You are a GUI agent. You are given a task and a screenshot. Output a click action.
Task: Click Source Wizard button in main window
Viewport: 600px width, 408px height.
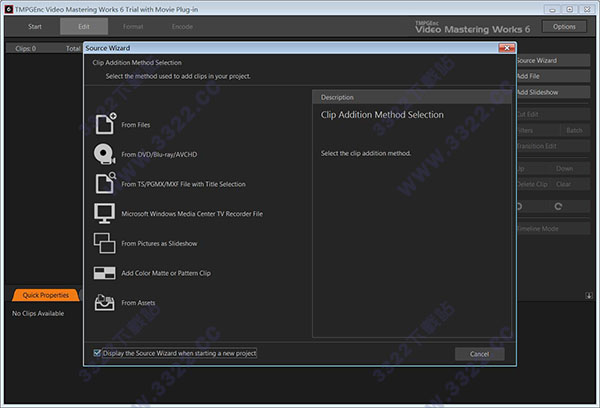pyautogui.click(x=553, y=60)
